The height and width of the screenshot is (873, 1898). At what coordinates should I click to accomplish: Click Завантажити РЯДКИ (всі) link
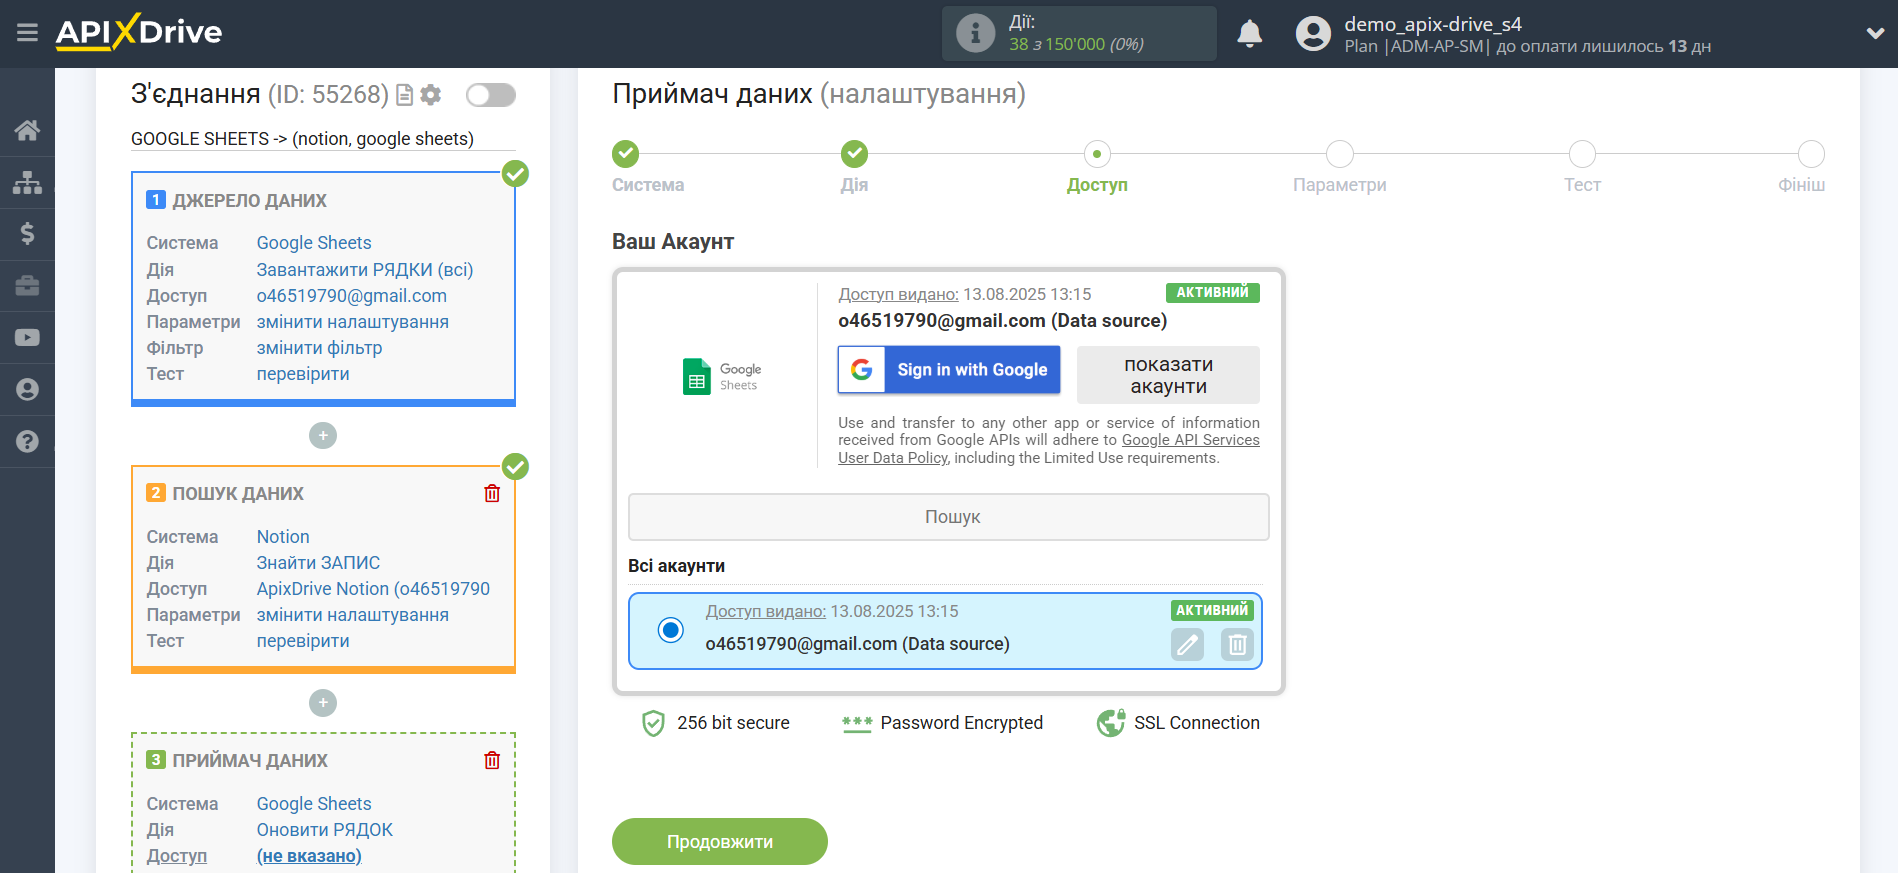coord(365,270)
